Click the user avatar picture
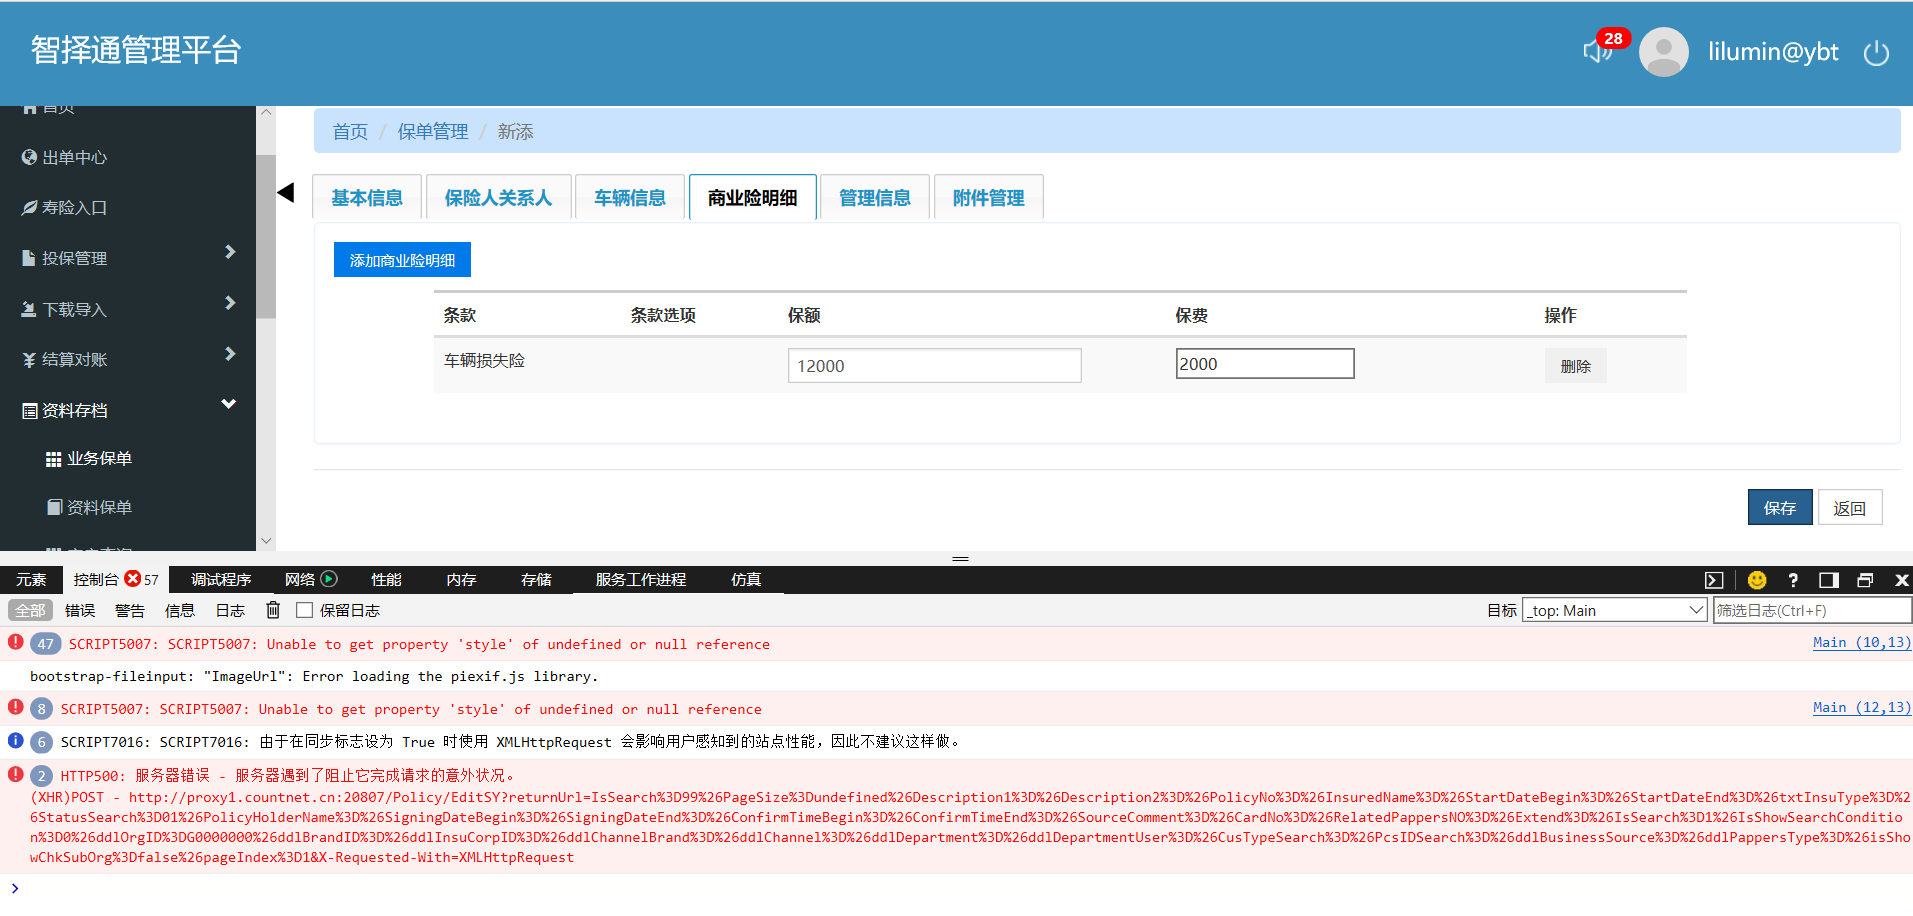1913x916 pixels. 1664,51
